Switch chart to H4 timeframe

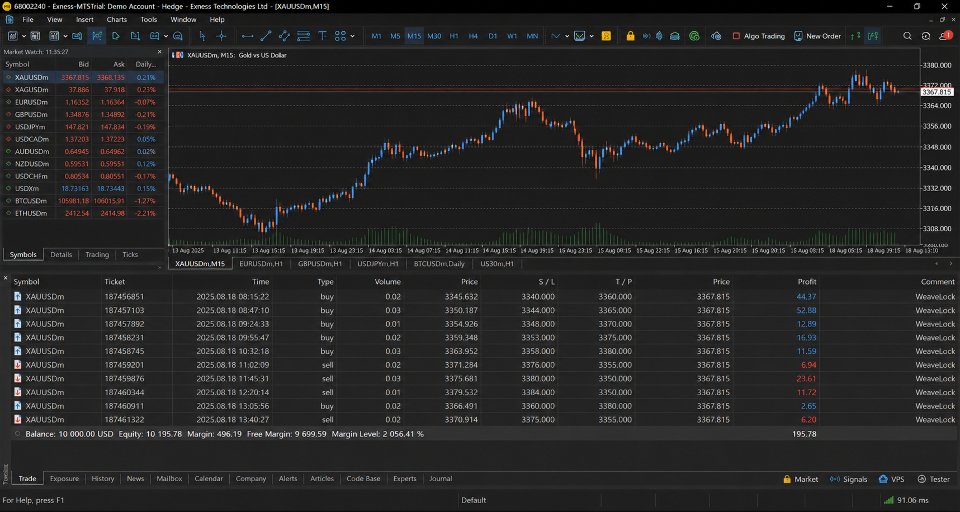click(x=473, y=36)
